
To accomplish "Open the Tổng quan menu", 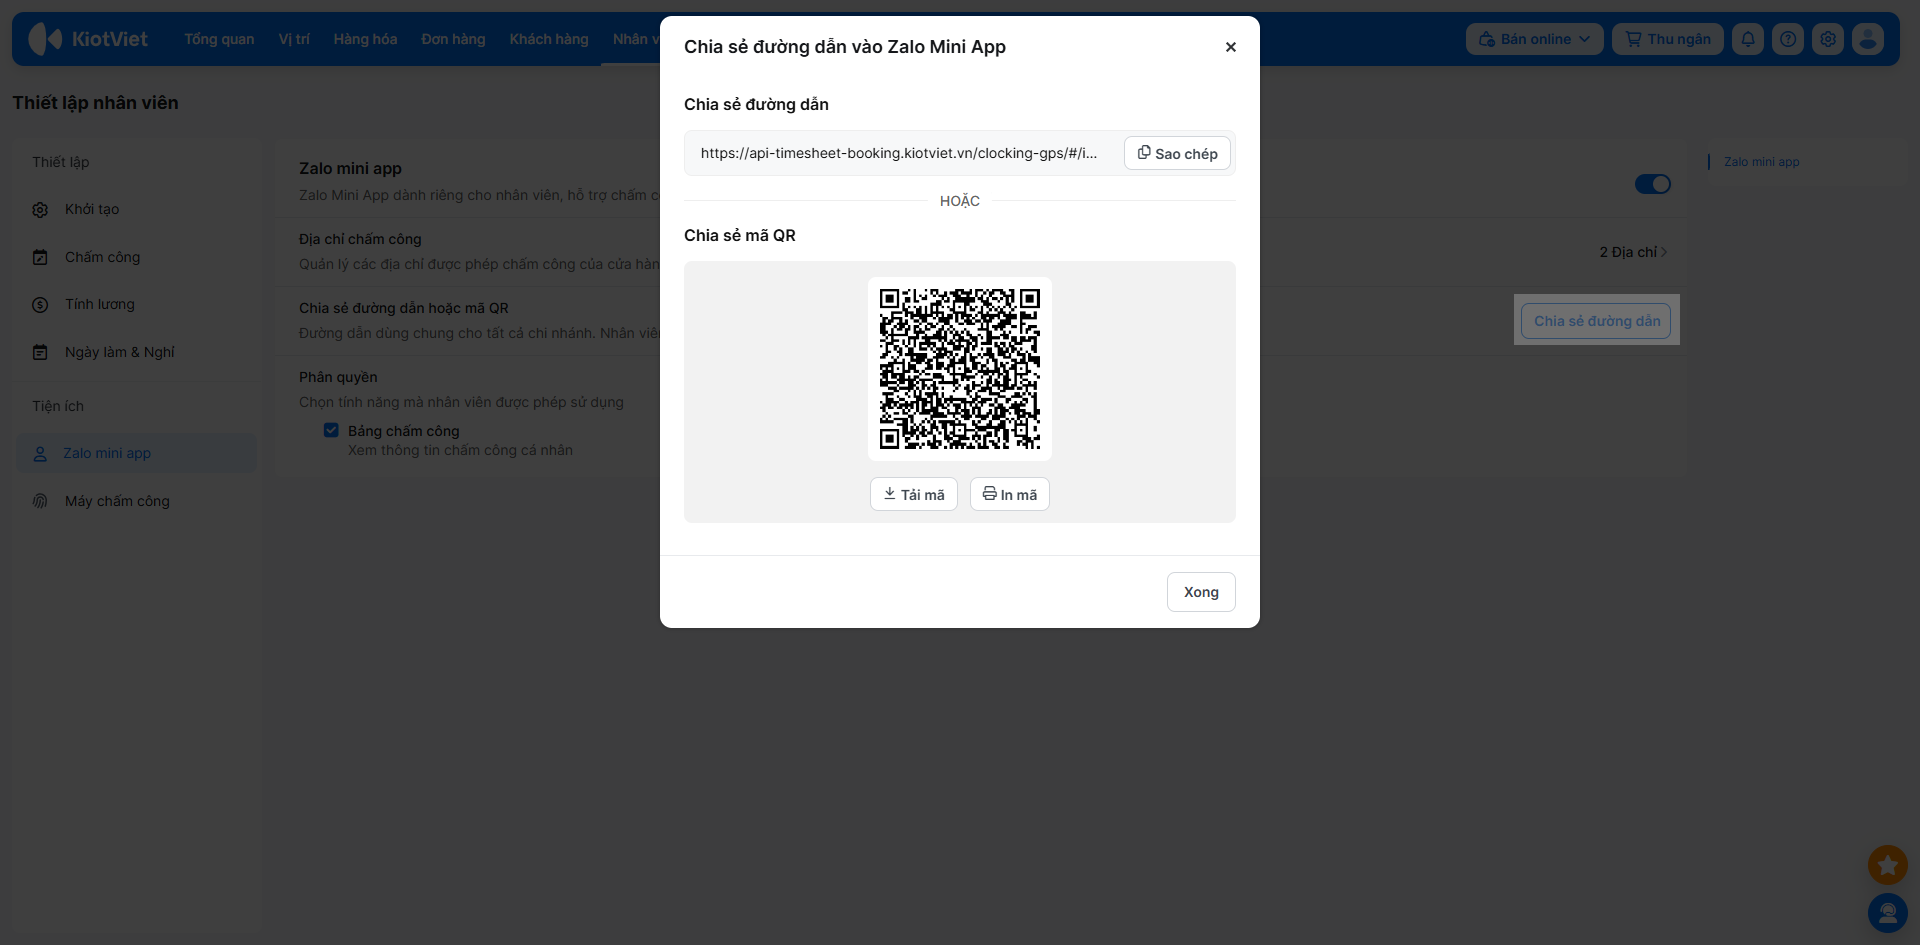I will 219,39.
